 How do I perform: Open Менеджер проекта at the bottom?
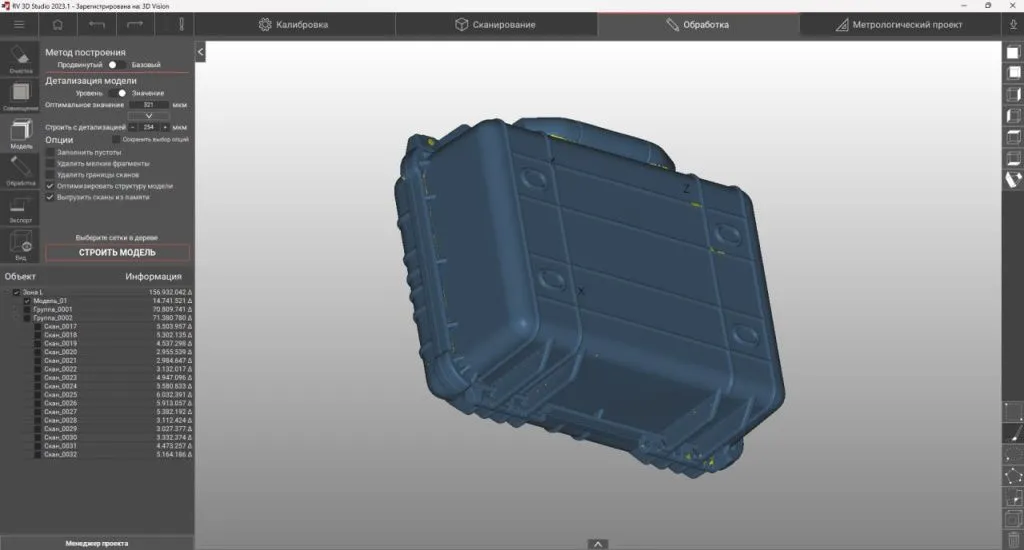pos(97,543)
